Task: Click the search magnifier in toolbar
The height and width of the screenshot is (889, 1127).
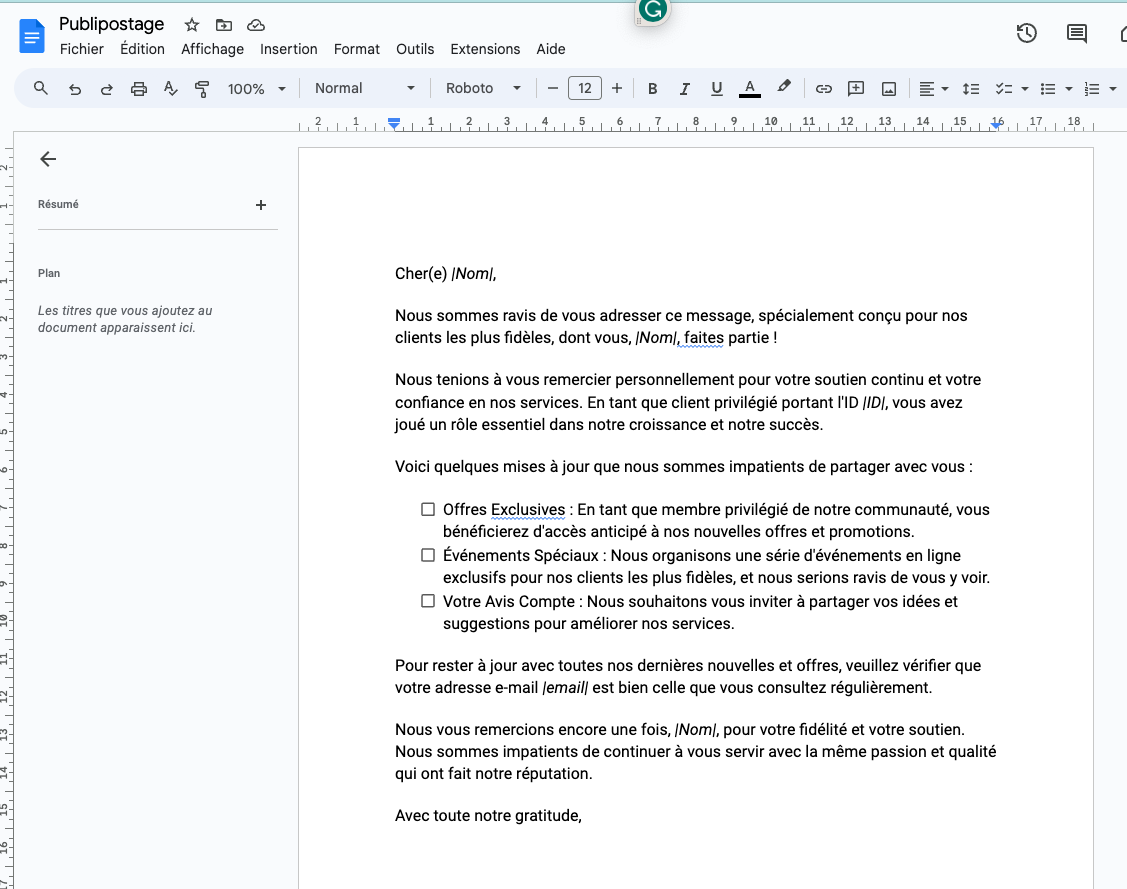Action: [41, 88]
